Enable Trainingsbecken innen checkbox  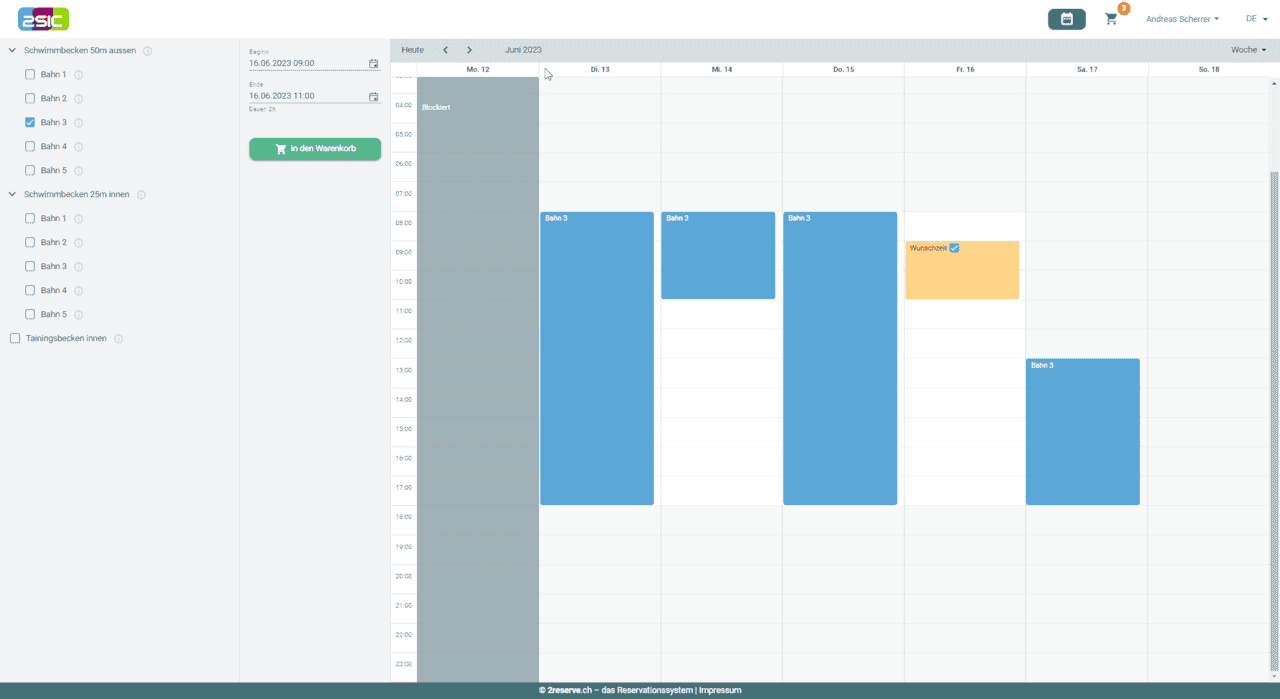coord(15,338)
